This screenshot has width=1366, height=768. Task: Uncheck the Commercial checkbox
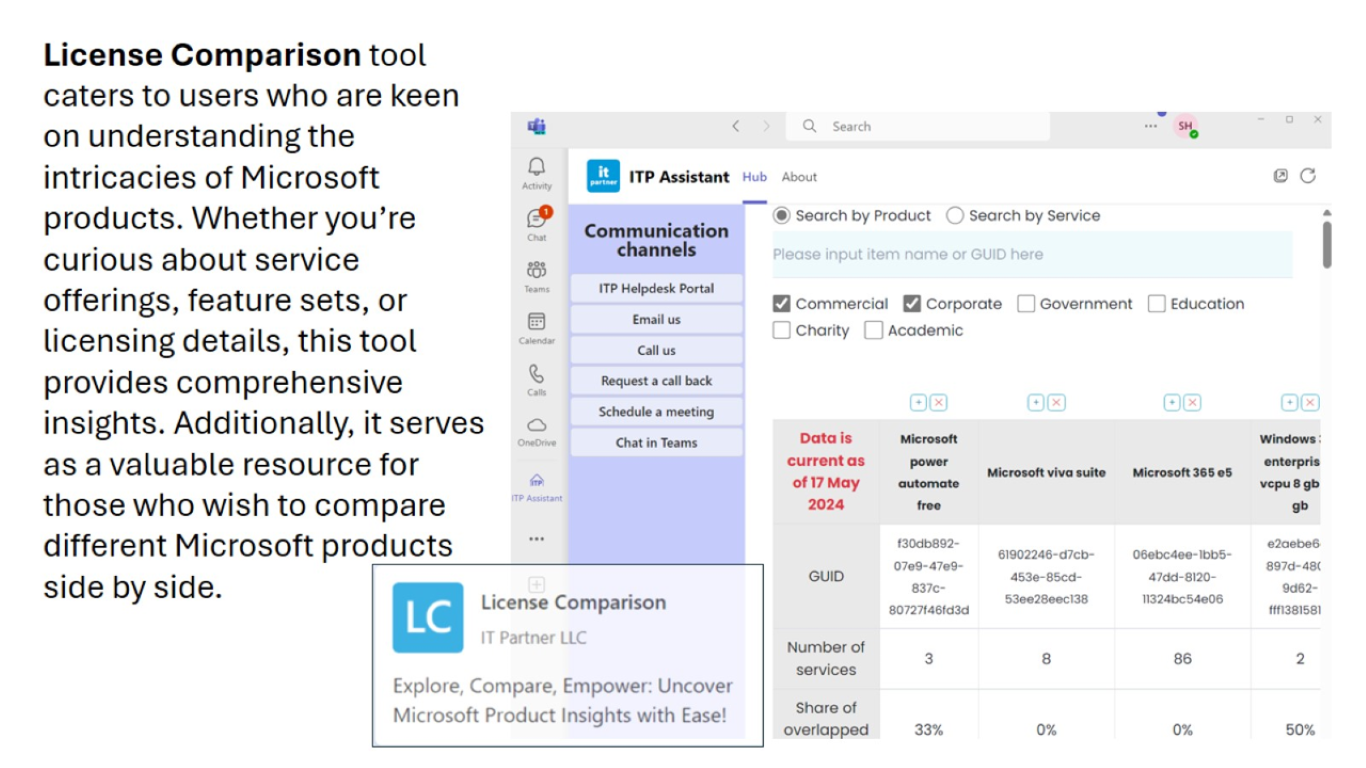point(782,303)
